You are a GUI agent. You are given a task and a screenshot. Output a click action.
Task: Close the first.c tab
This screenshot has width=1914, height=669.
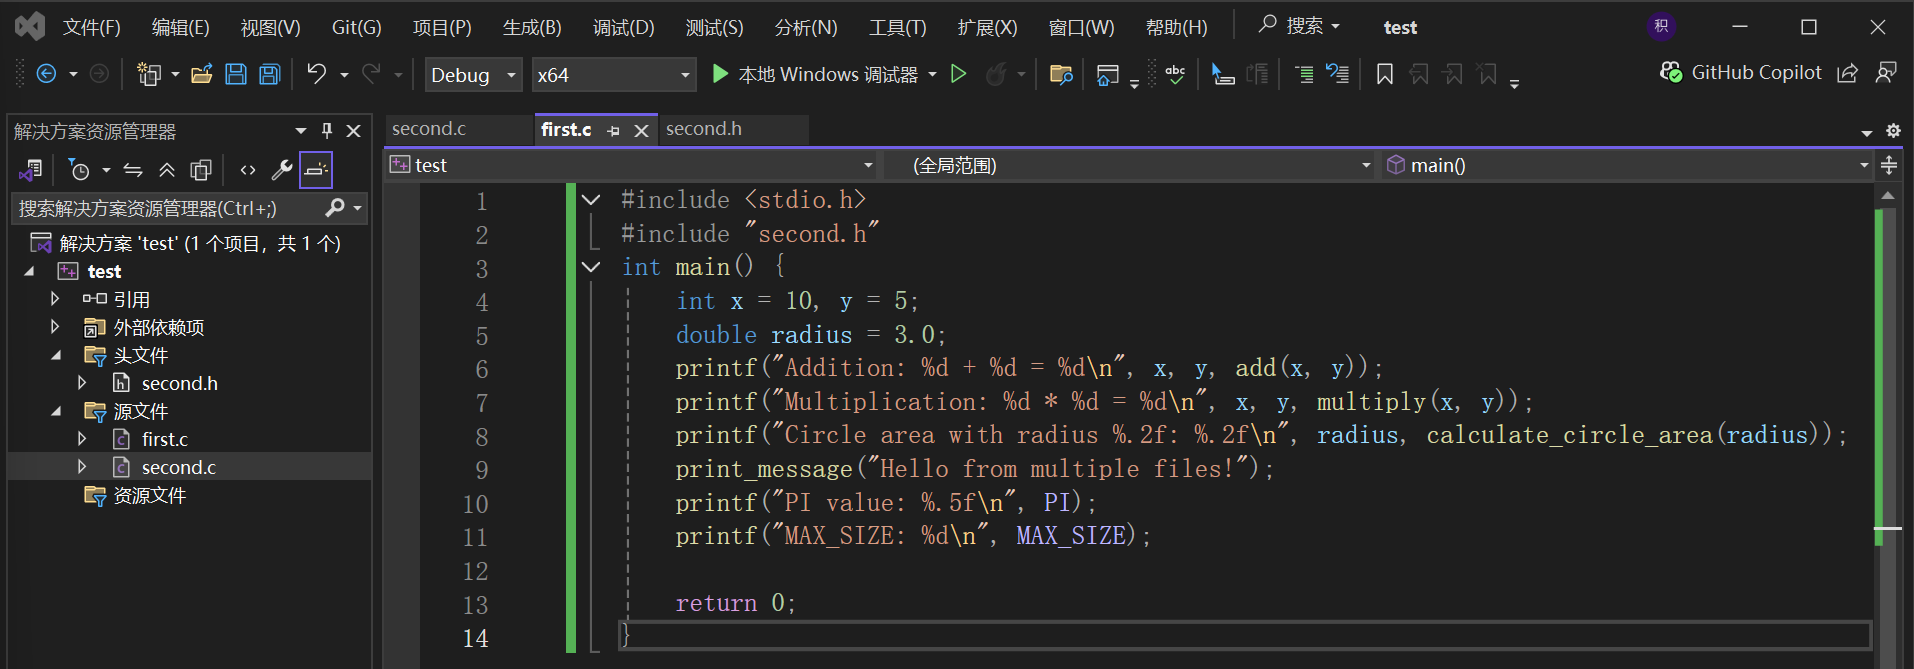coord(642,131)
